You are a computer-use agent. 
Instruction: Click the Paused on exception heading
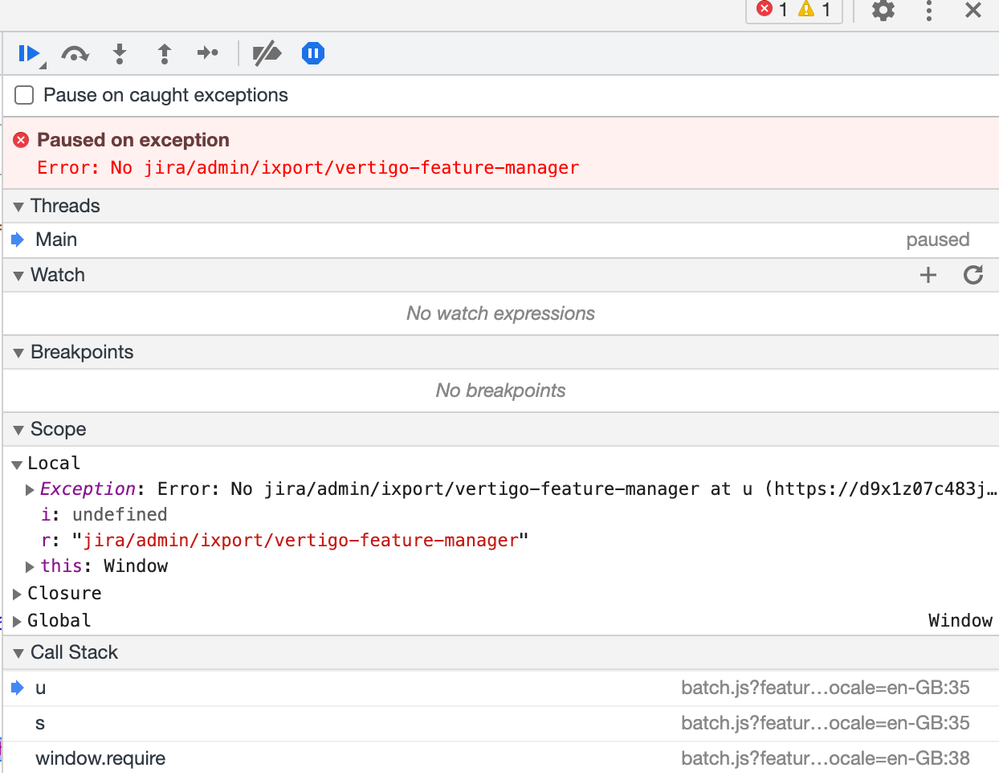tap(133, 140)
